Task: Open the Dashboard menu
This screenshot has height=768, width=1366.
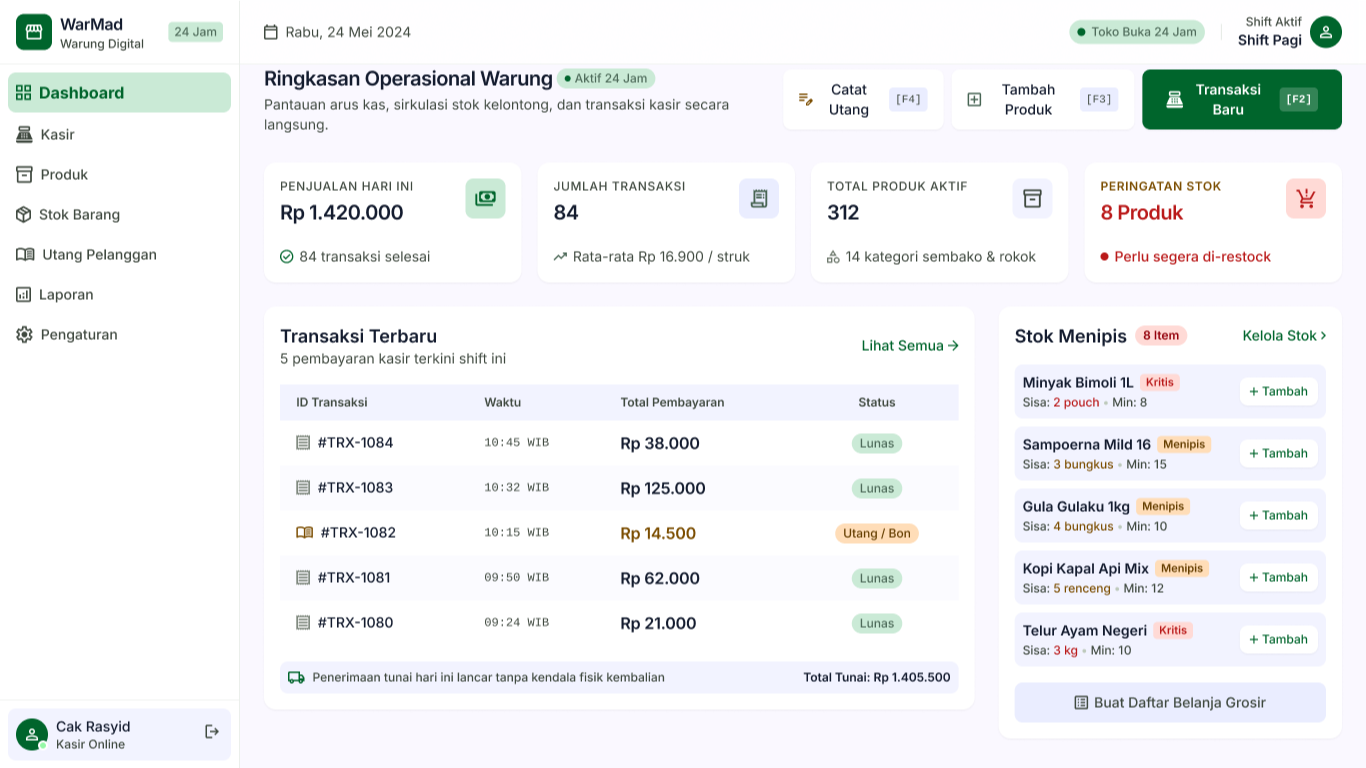Action: pyautogui.click(x=119, y=92)
